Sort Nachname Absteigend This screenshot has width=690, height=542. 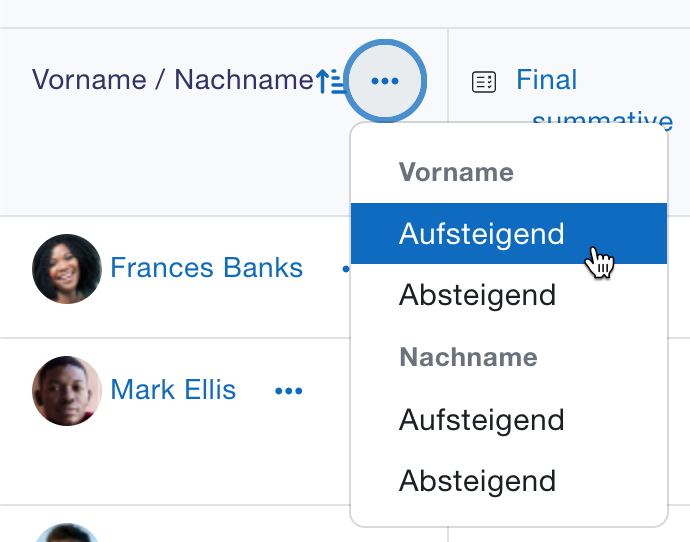[x=509, y=481]
